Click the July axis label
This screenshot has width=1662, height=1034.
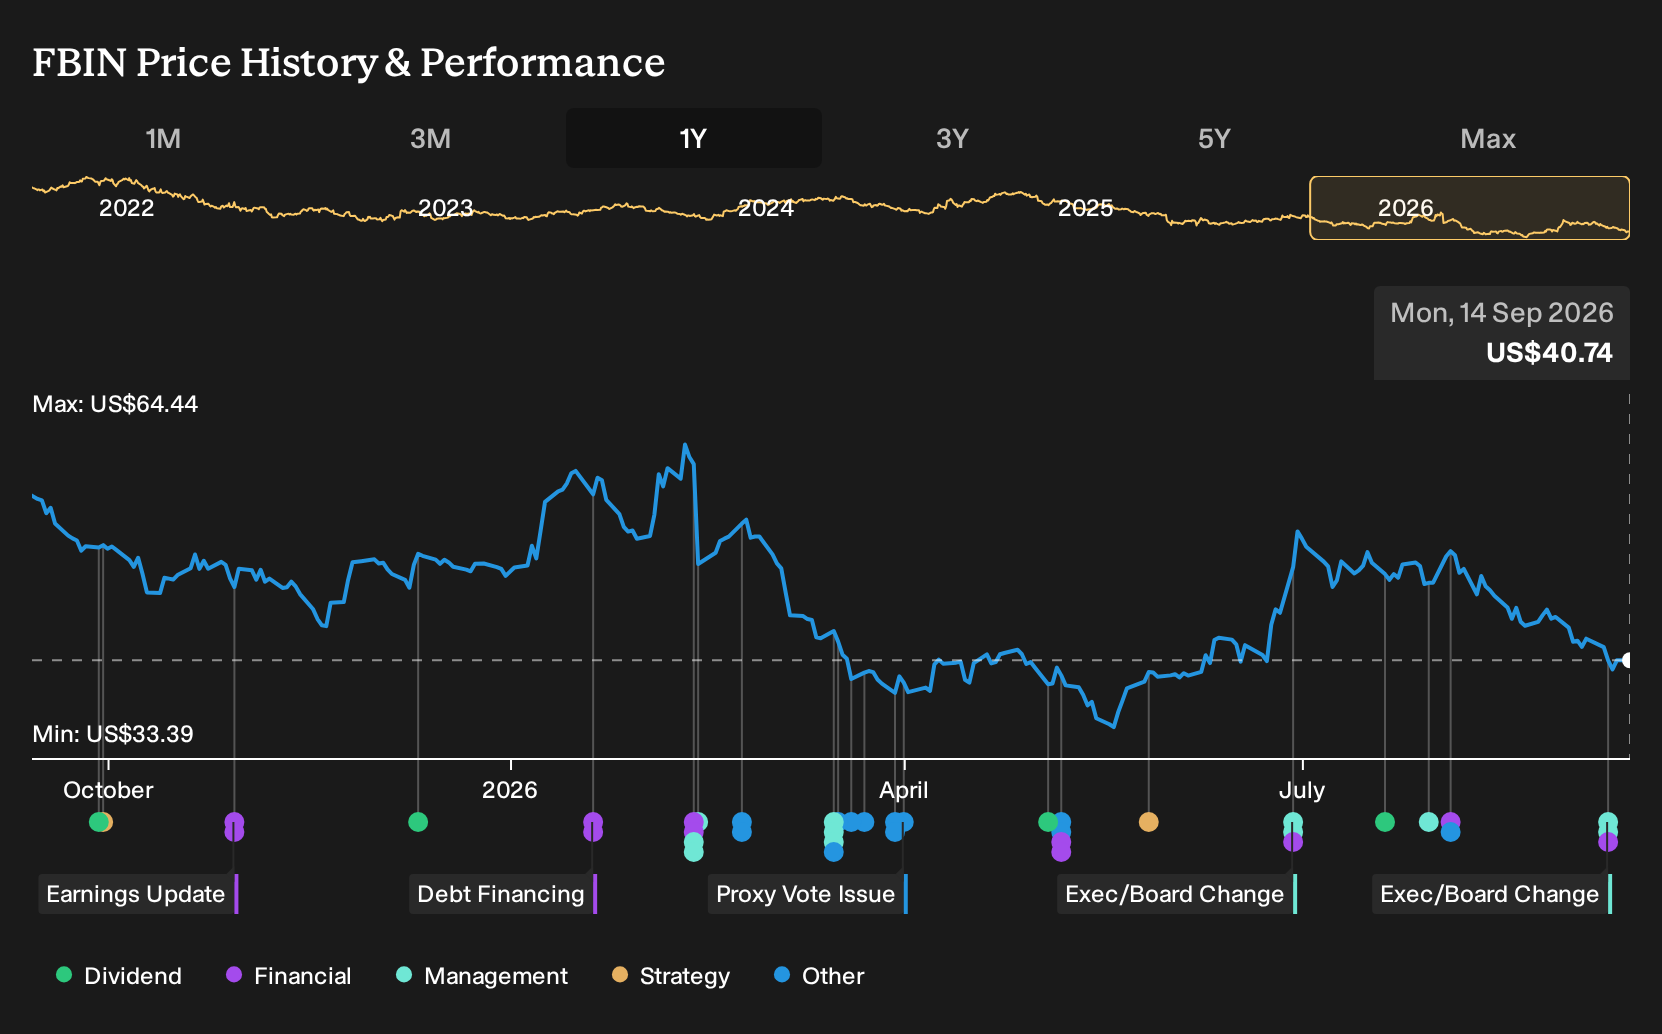(x=1302, y=790)
